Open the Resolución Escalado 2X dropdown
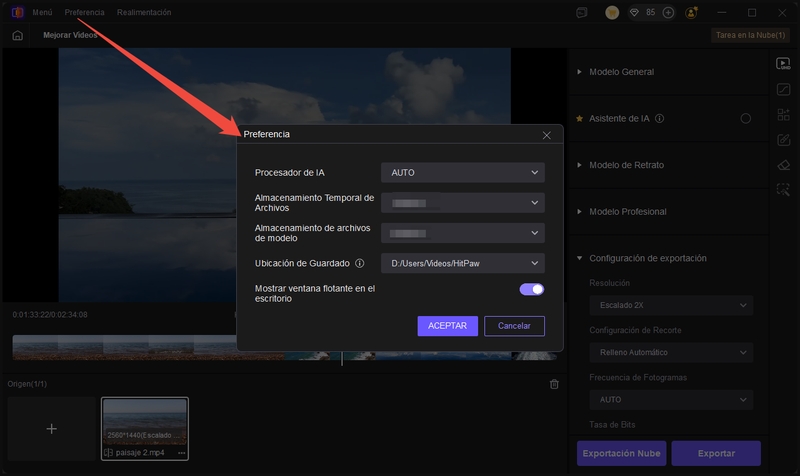The height and width of the screenshot is (476, 800). tap(671, 305)
